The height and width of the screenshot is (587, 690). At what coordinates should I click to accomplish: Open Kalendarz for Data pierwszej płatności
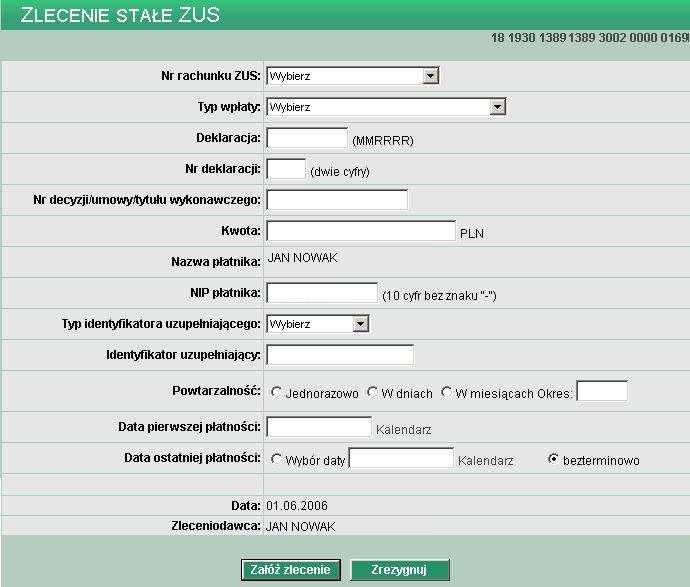pos(404,430)
